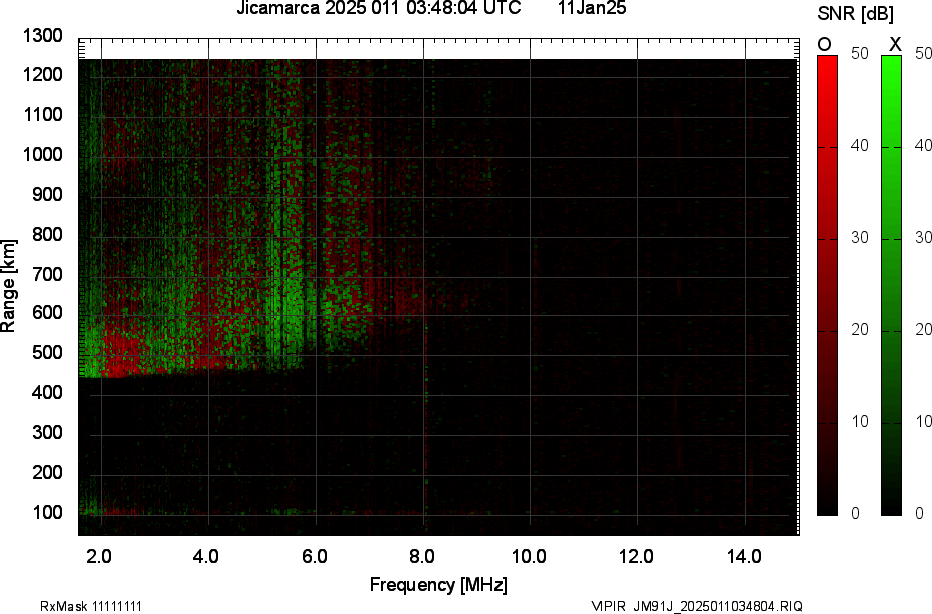Click the 'X' label above the green colorbar
The height and width of the screenshot is (614, 932).
895,44
